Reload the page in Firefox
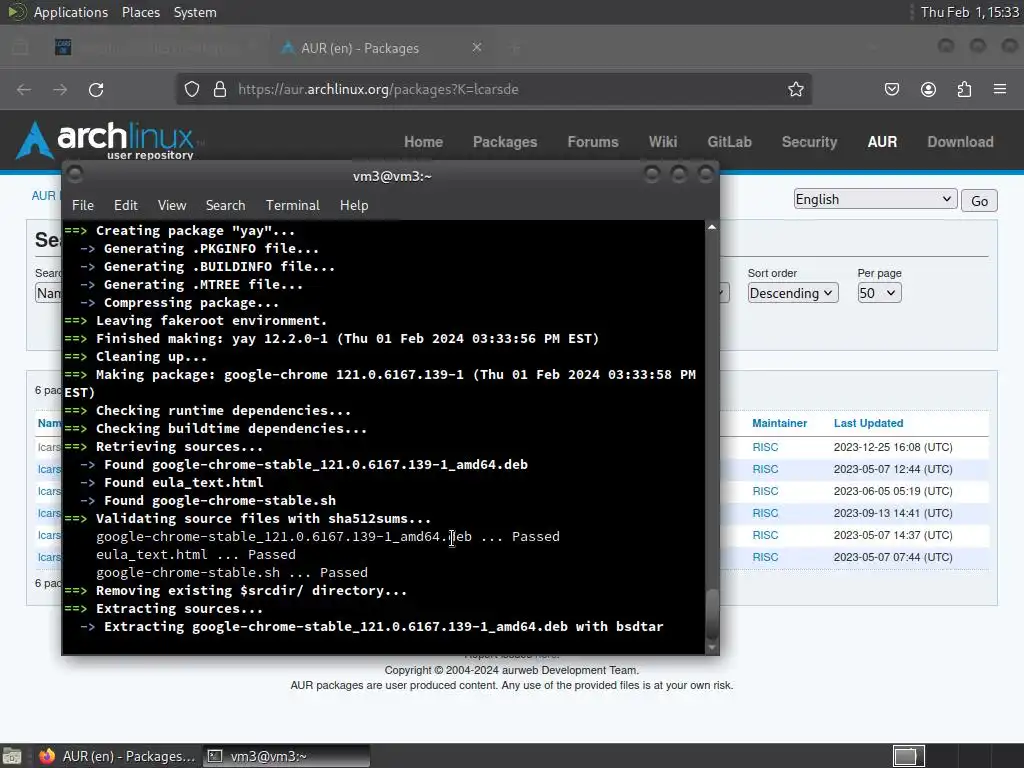Screen dimensions: 1024x768 [96, 89]
